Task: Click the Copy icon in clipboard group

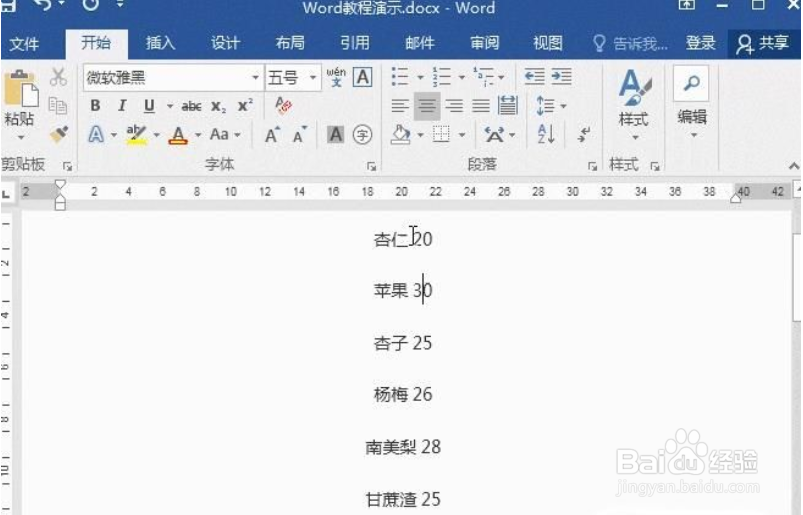Action: [58, 105]
